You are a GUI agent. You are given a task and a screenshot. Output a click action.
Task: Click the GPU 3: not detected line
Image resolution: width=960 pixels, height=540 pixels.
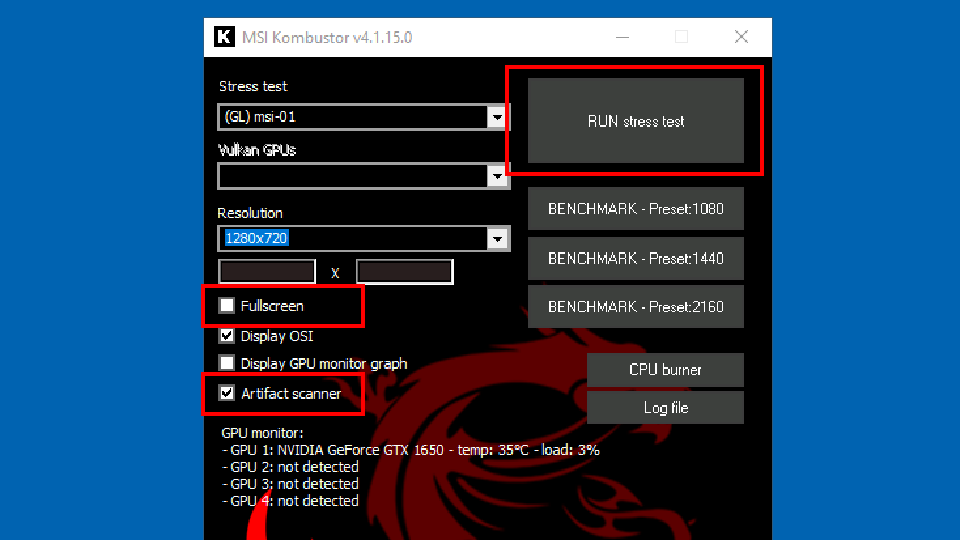(290, 484)
